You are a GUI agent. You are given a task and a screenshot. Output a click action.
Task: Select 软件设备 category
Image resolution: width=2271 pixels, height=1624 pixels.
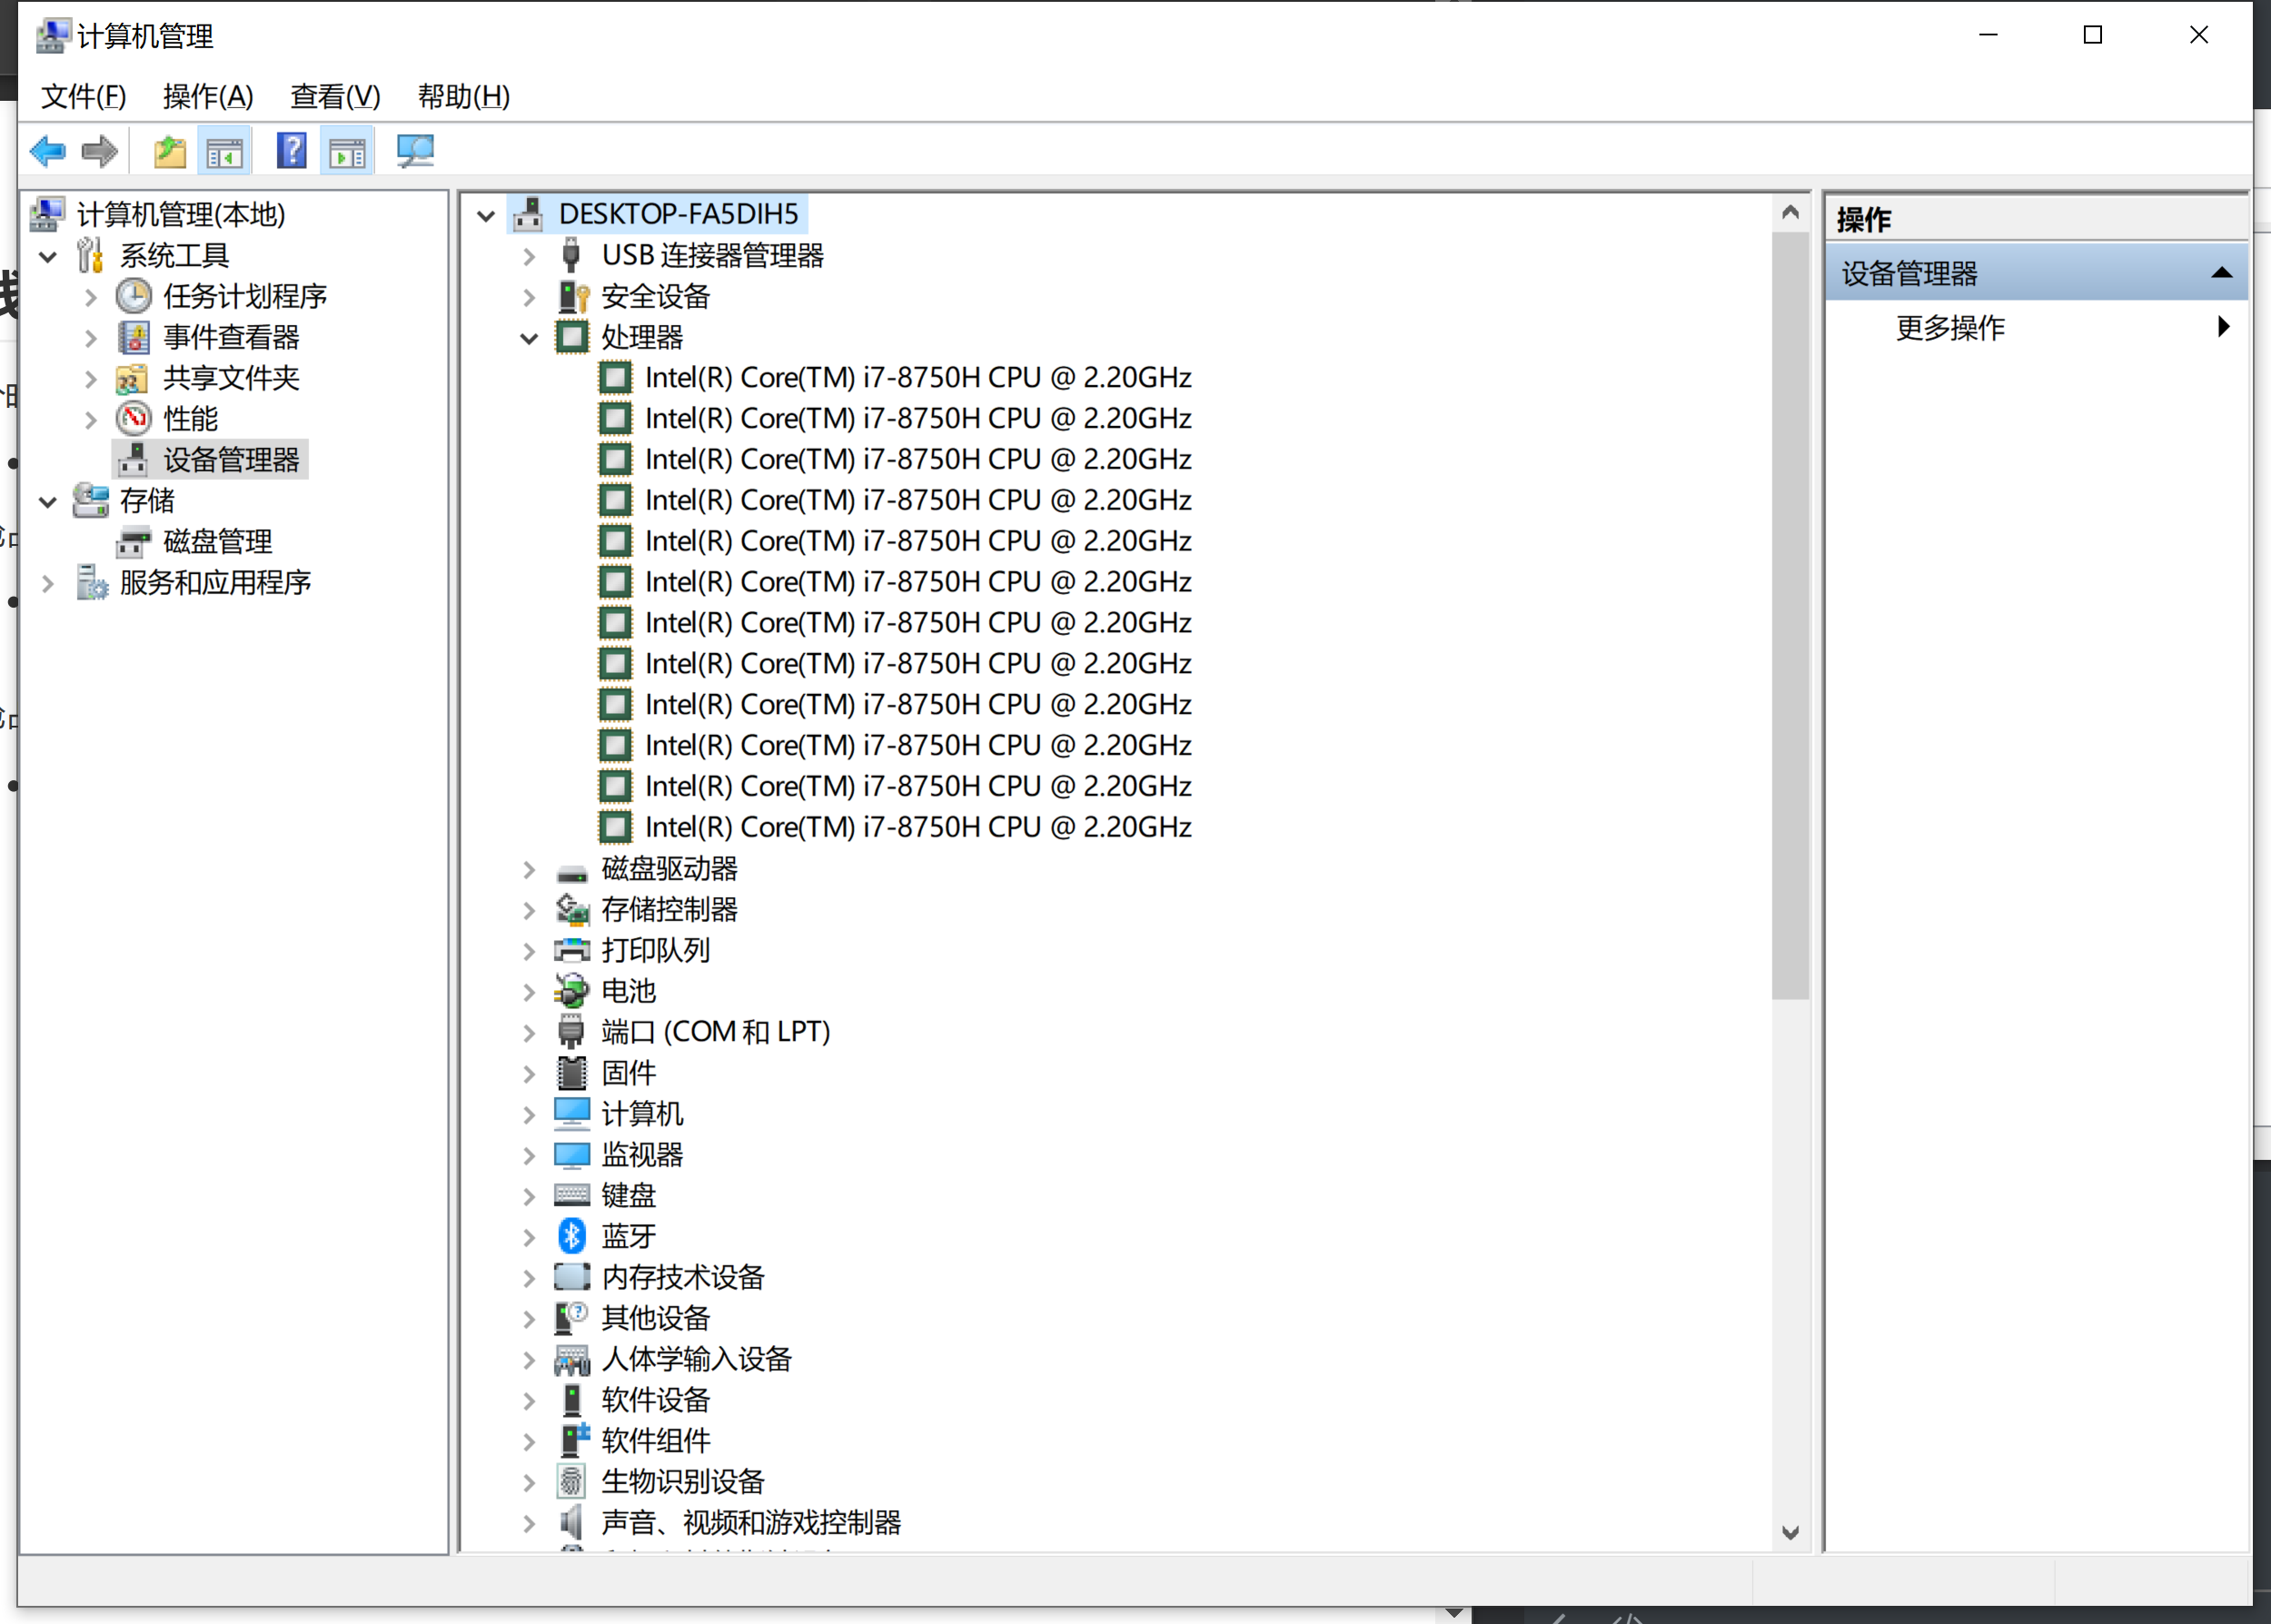tap(656, 1400)
